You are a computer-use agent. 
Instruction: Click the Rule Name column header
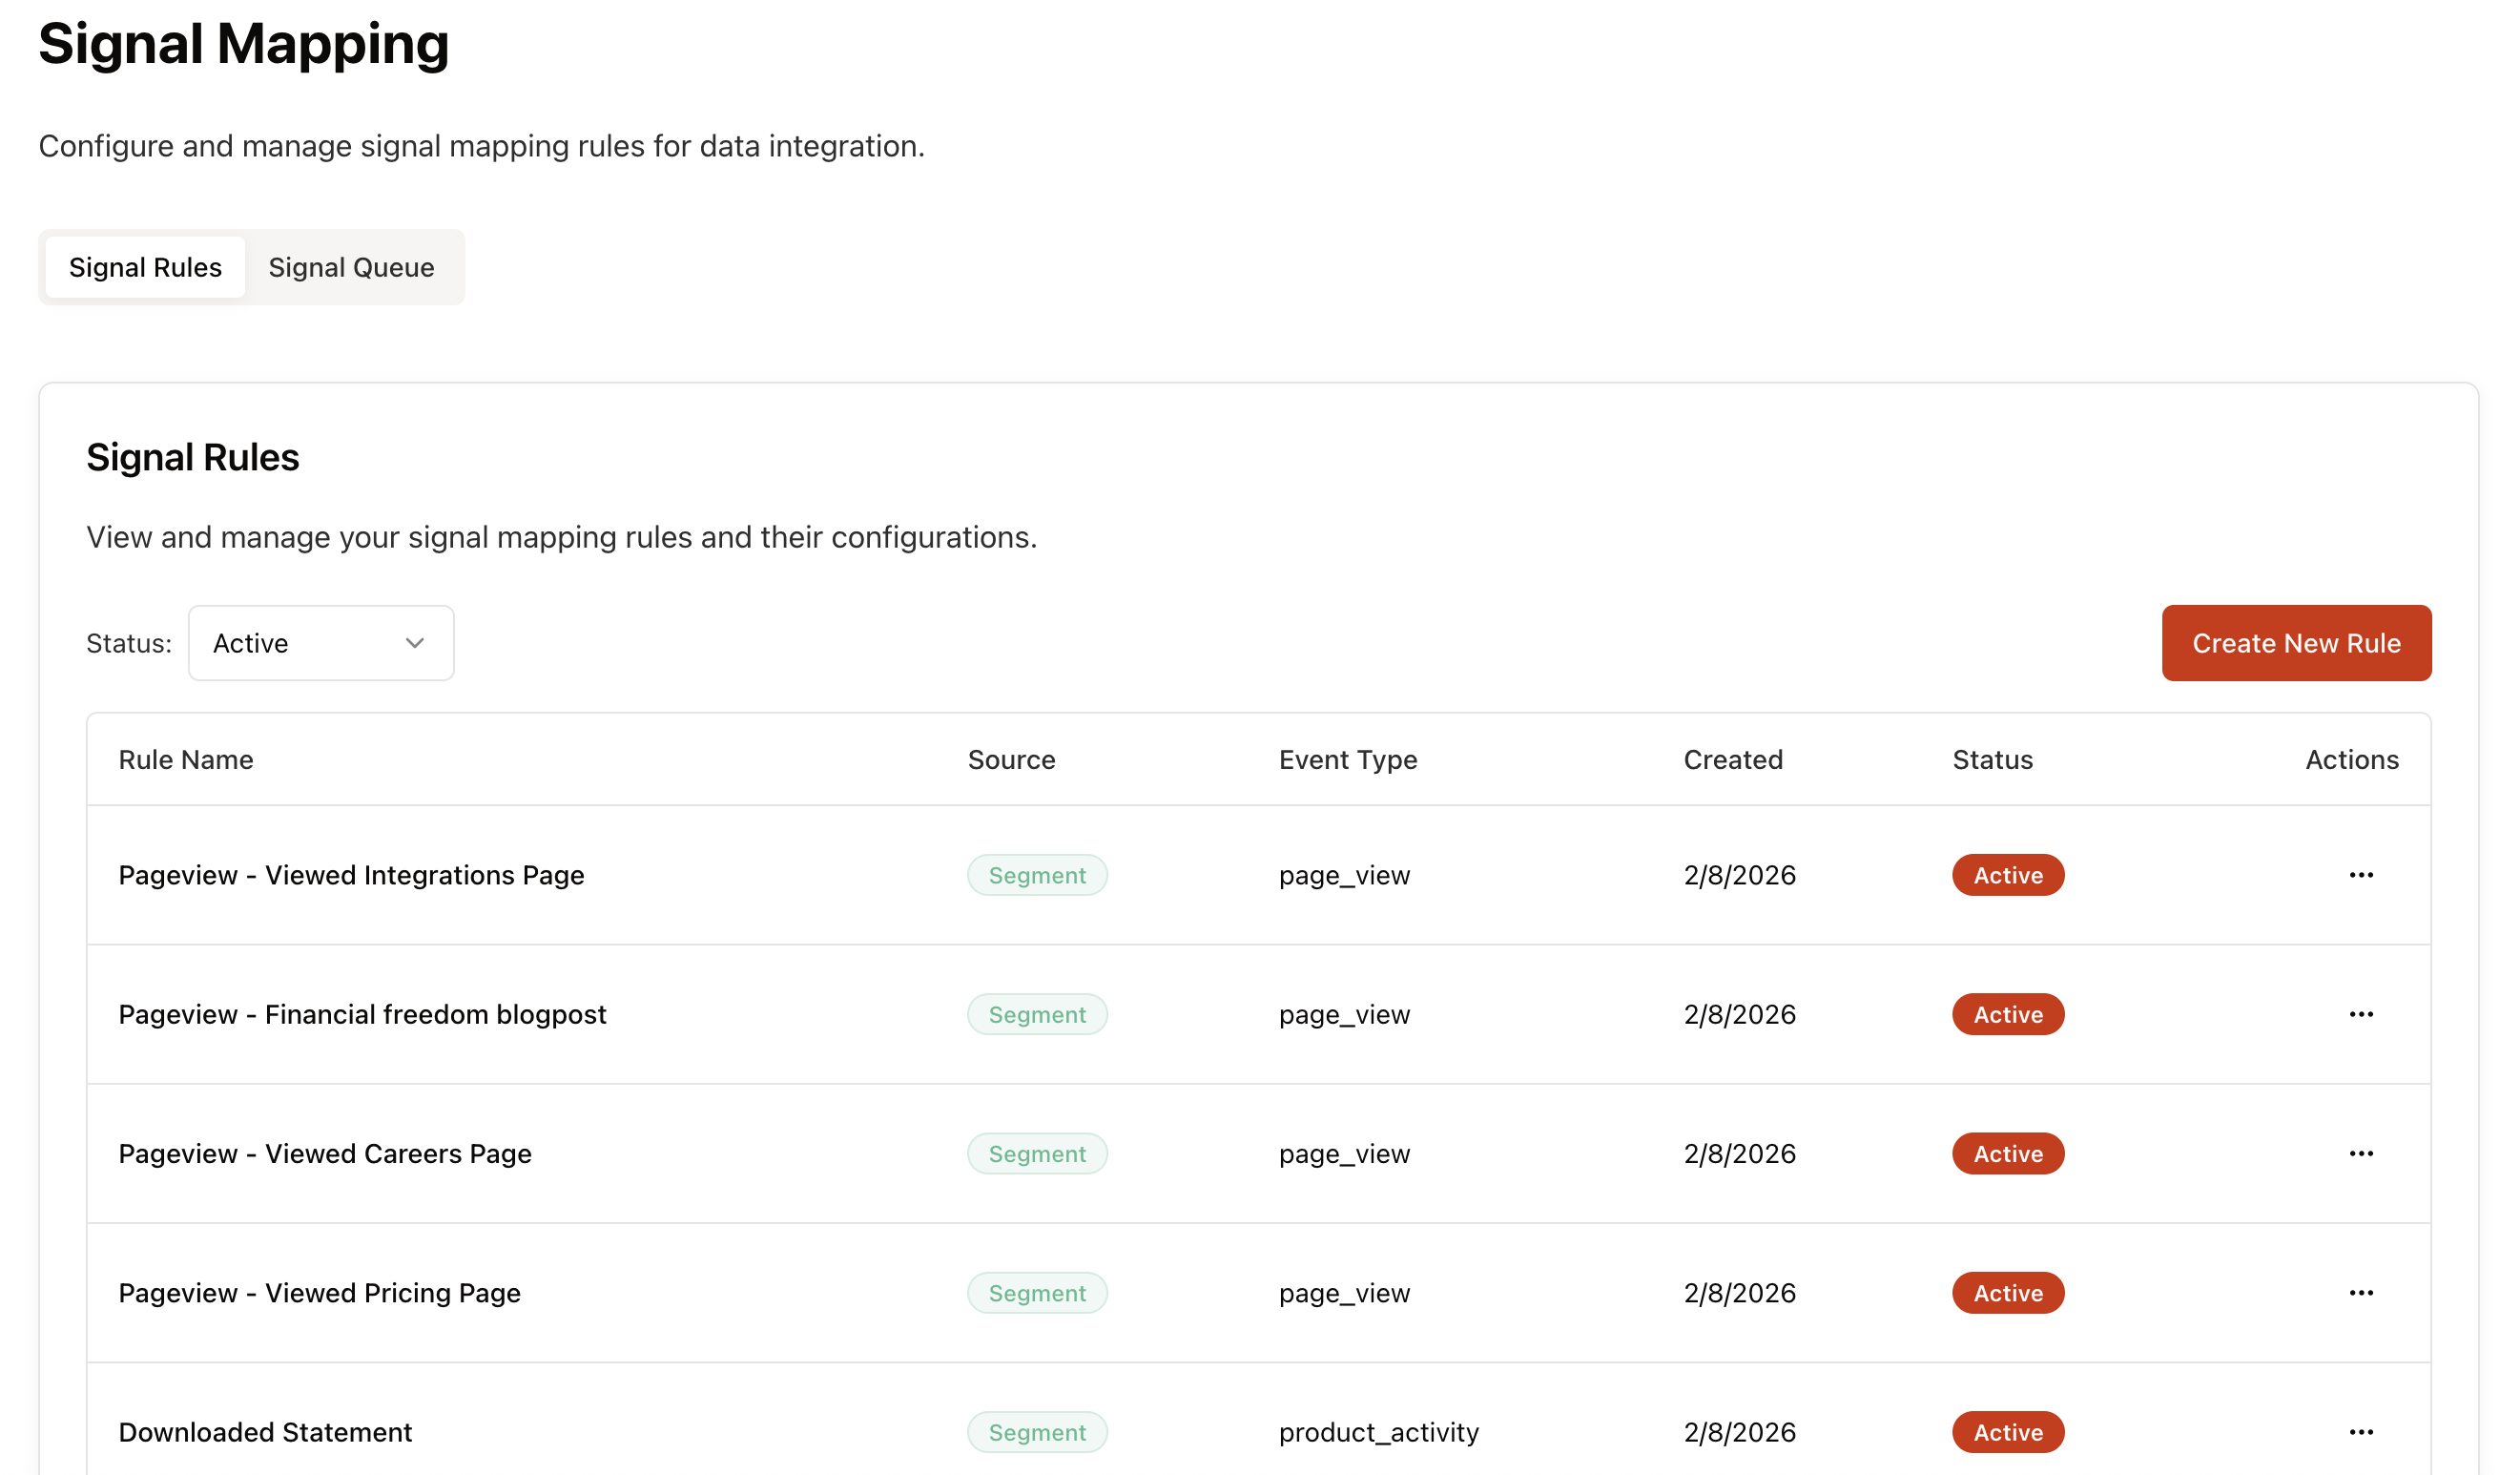click(186, 760)
